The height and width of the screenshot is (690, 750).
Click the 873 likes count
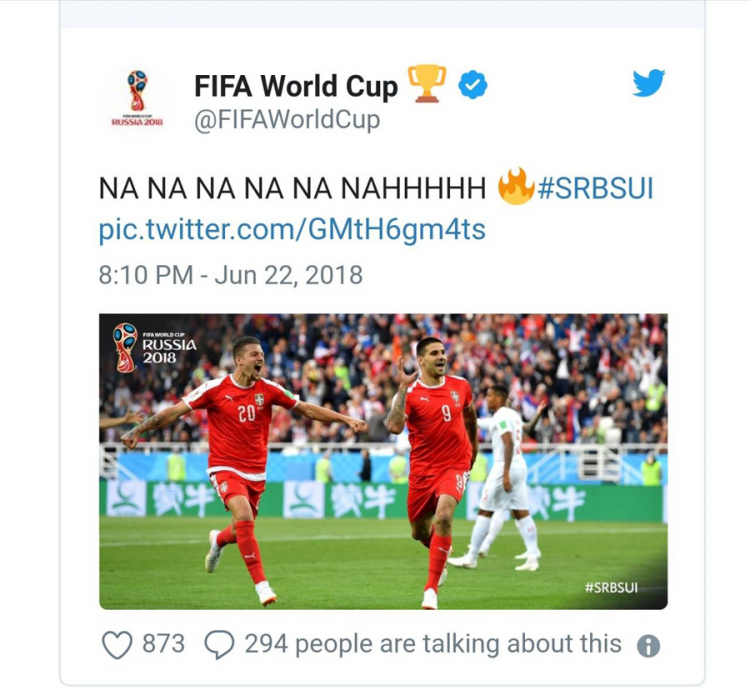click(x=163, y=644)
